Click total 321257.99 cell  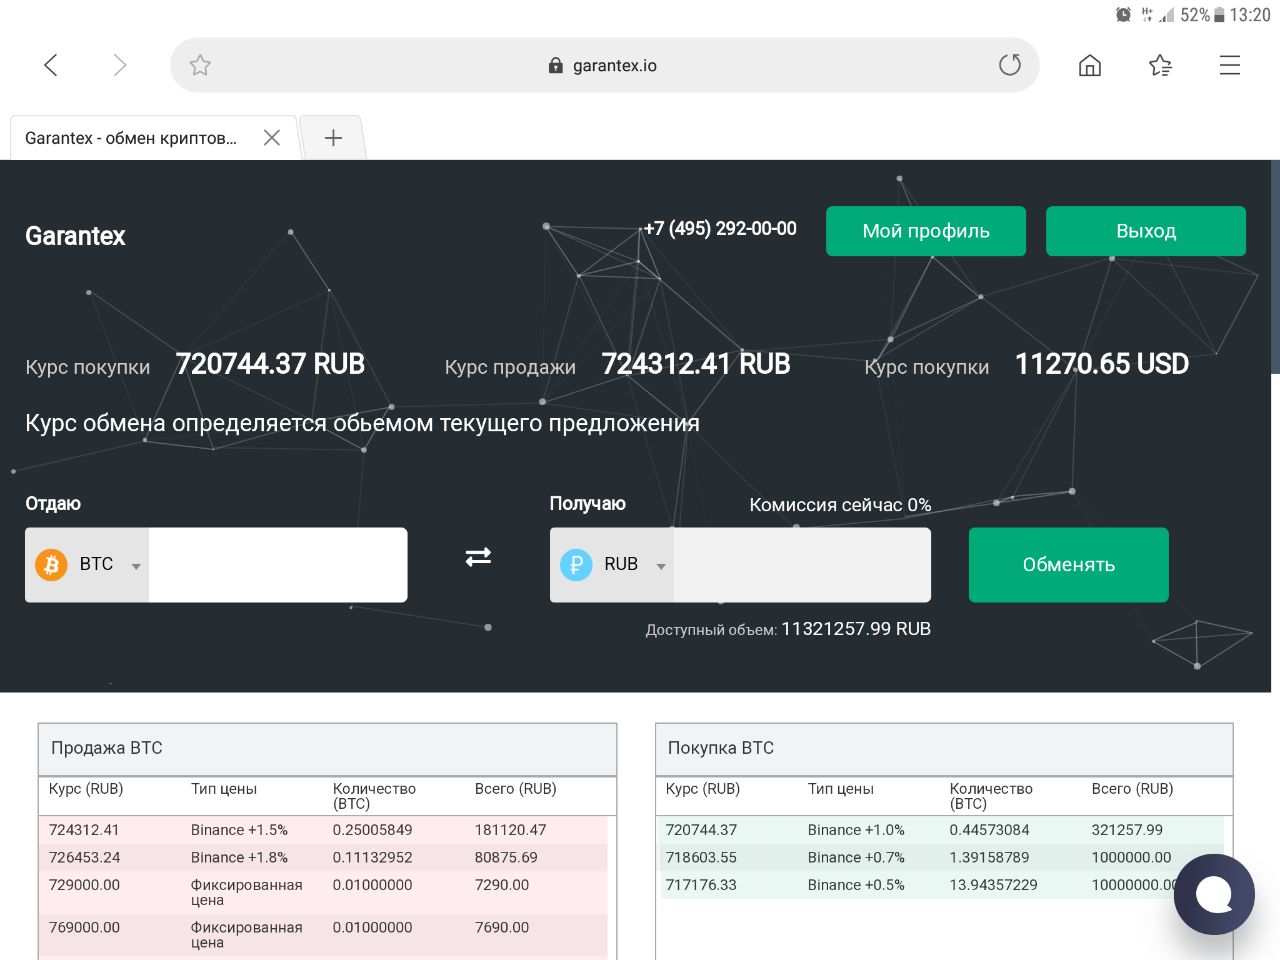[1127, 830]
